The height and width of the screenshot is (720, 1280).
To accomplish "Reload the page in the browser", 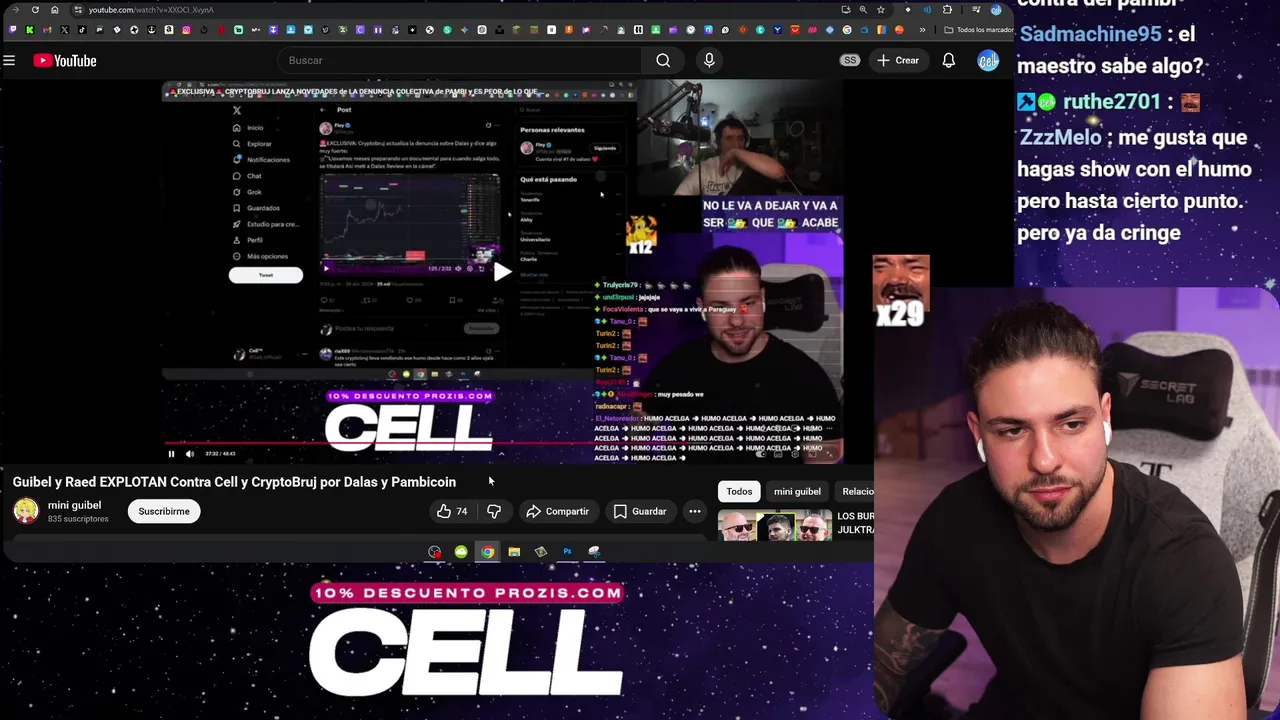I will point(35,10).
